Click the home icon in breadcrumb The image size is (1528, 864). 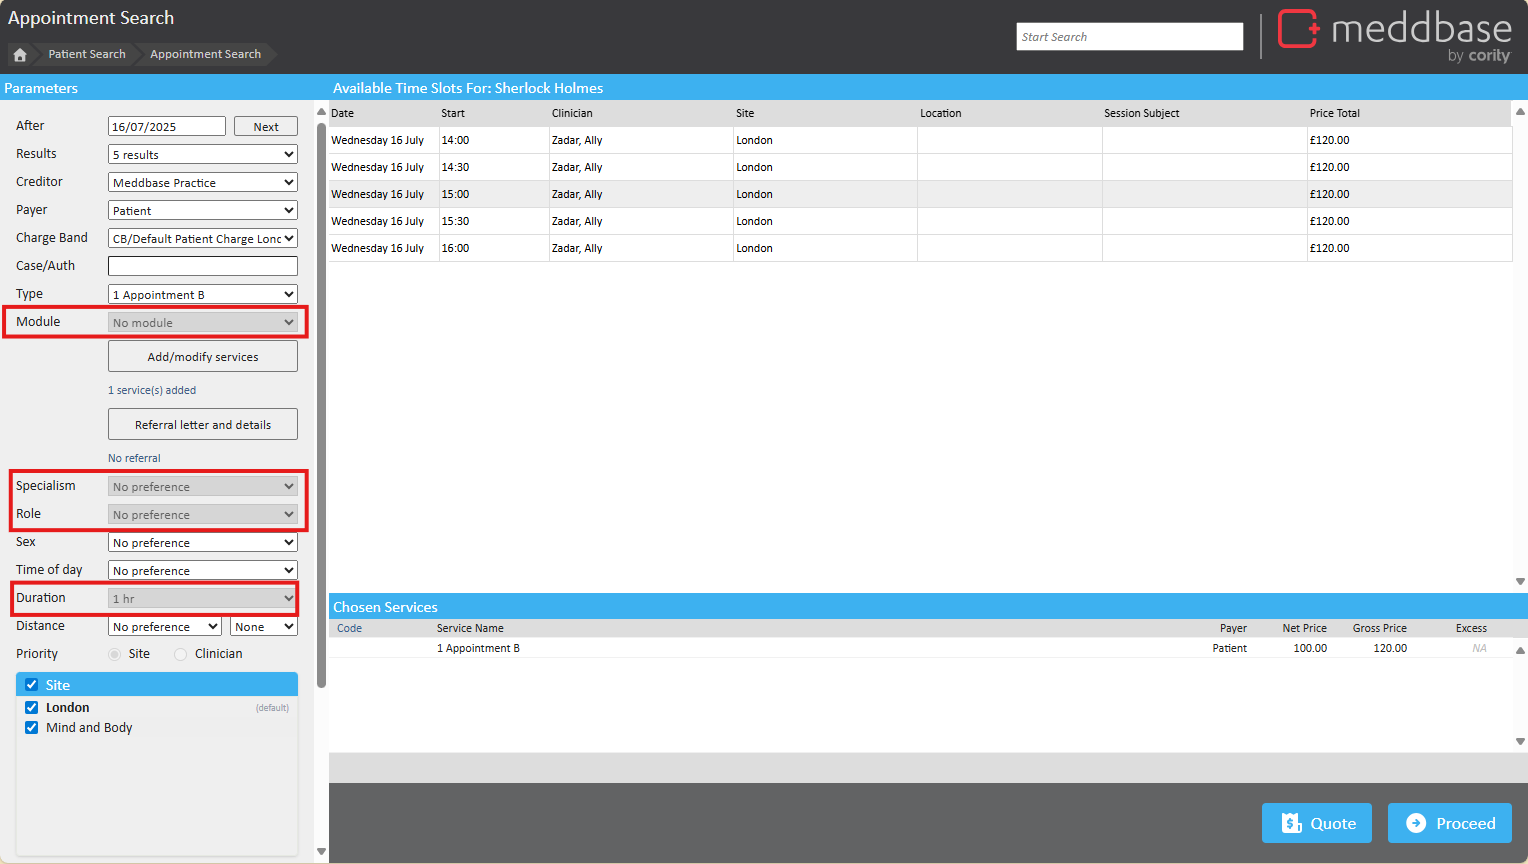(20, 55)
